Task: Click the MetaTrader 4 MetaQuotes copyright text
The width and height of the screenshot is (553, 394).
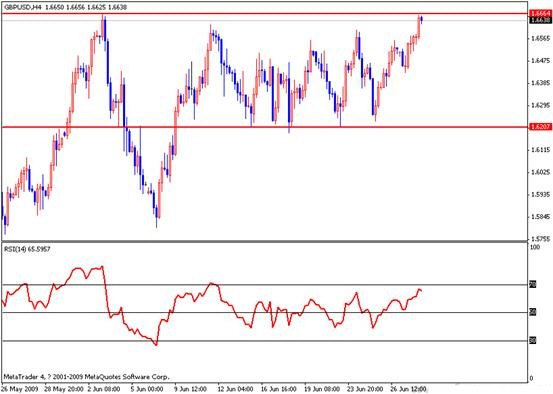Action: pos(87,376)
